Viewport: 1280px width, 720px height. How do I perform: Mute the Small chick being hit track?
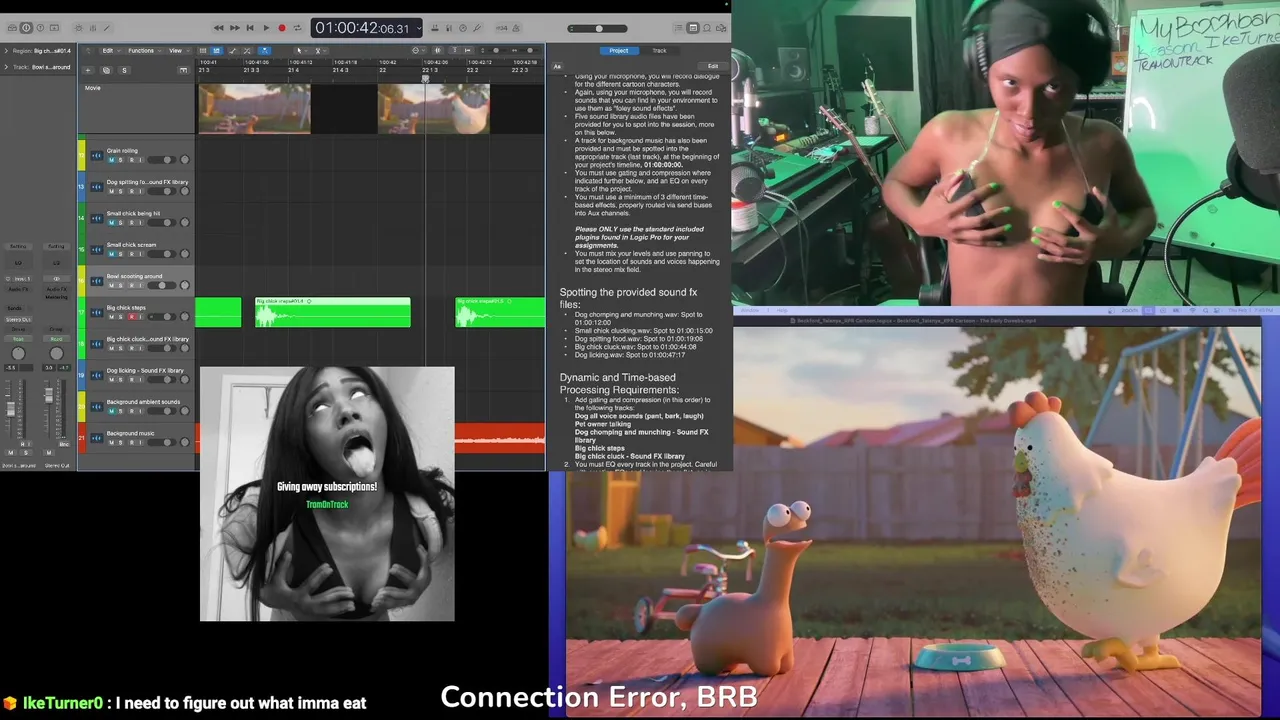pos(111,222)
